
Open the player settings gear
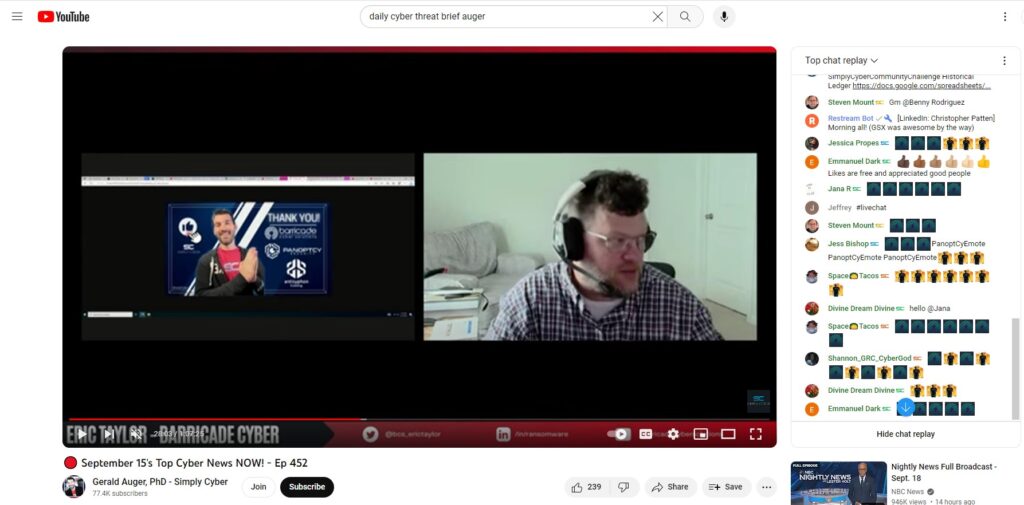673,434
